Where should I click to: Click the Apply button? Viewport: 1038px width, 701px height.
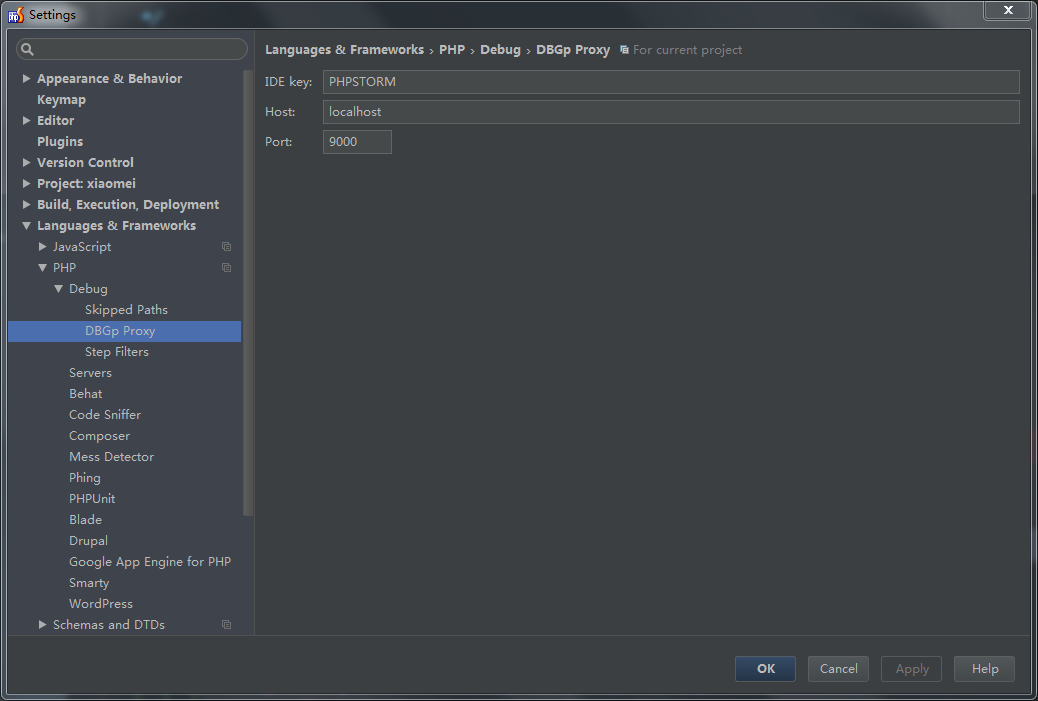pos(912,669)
